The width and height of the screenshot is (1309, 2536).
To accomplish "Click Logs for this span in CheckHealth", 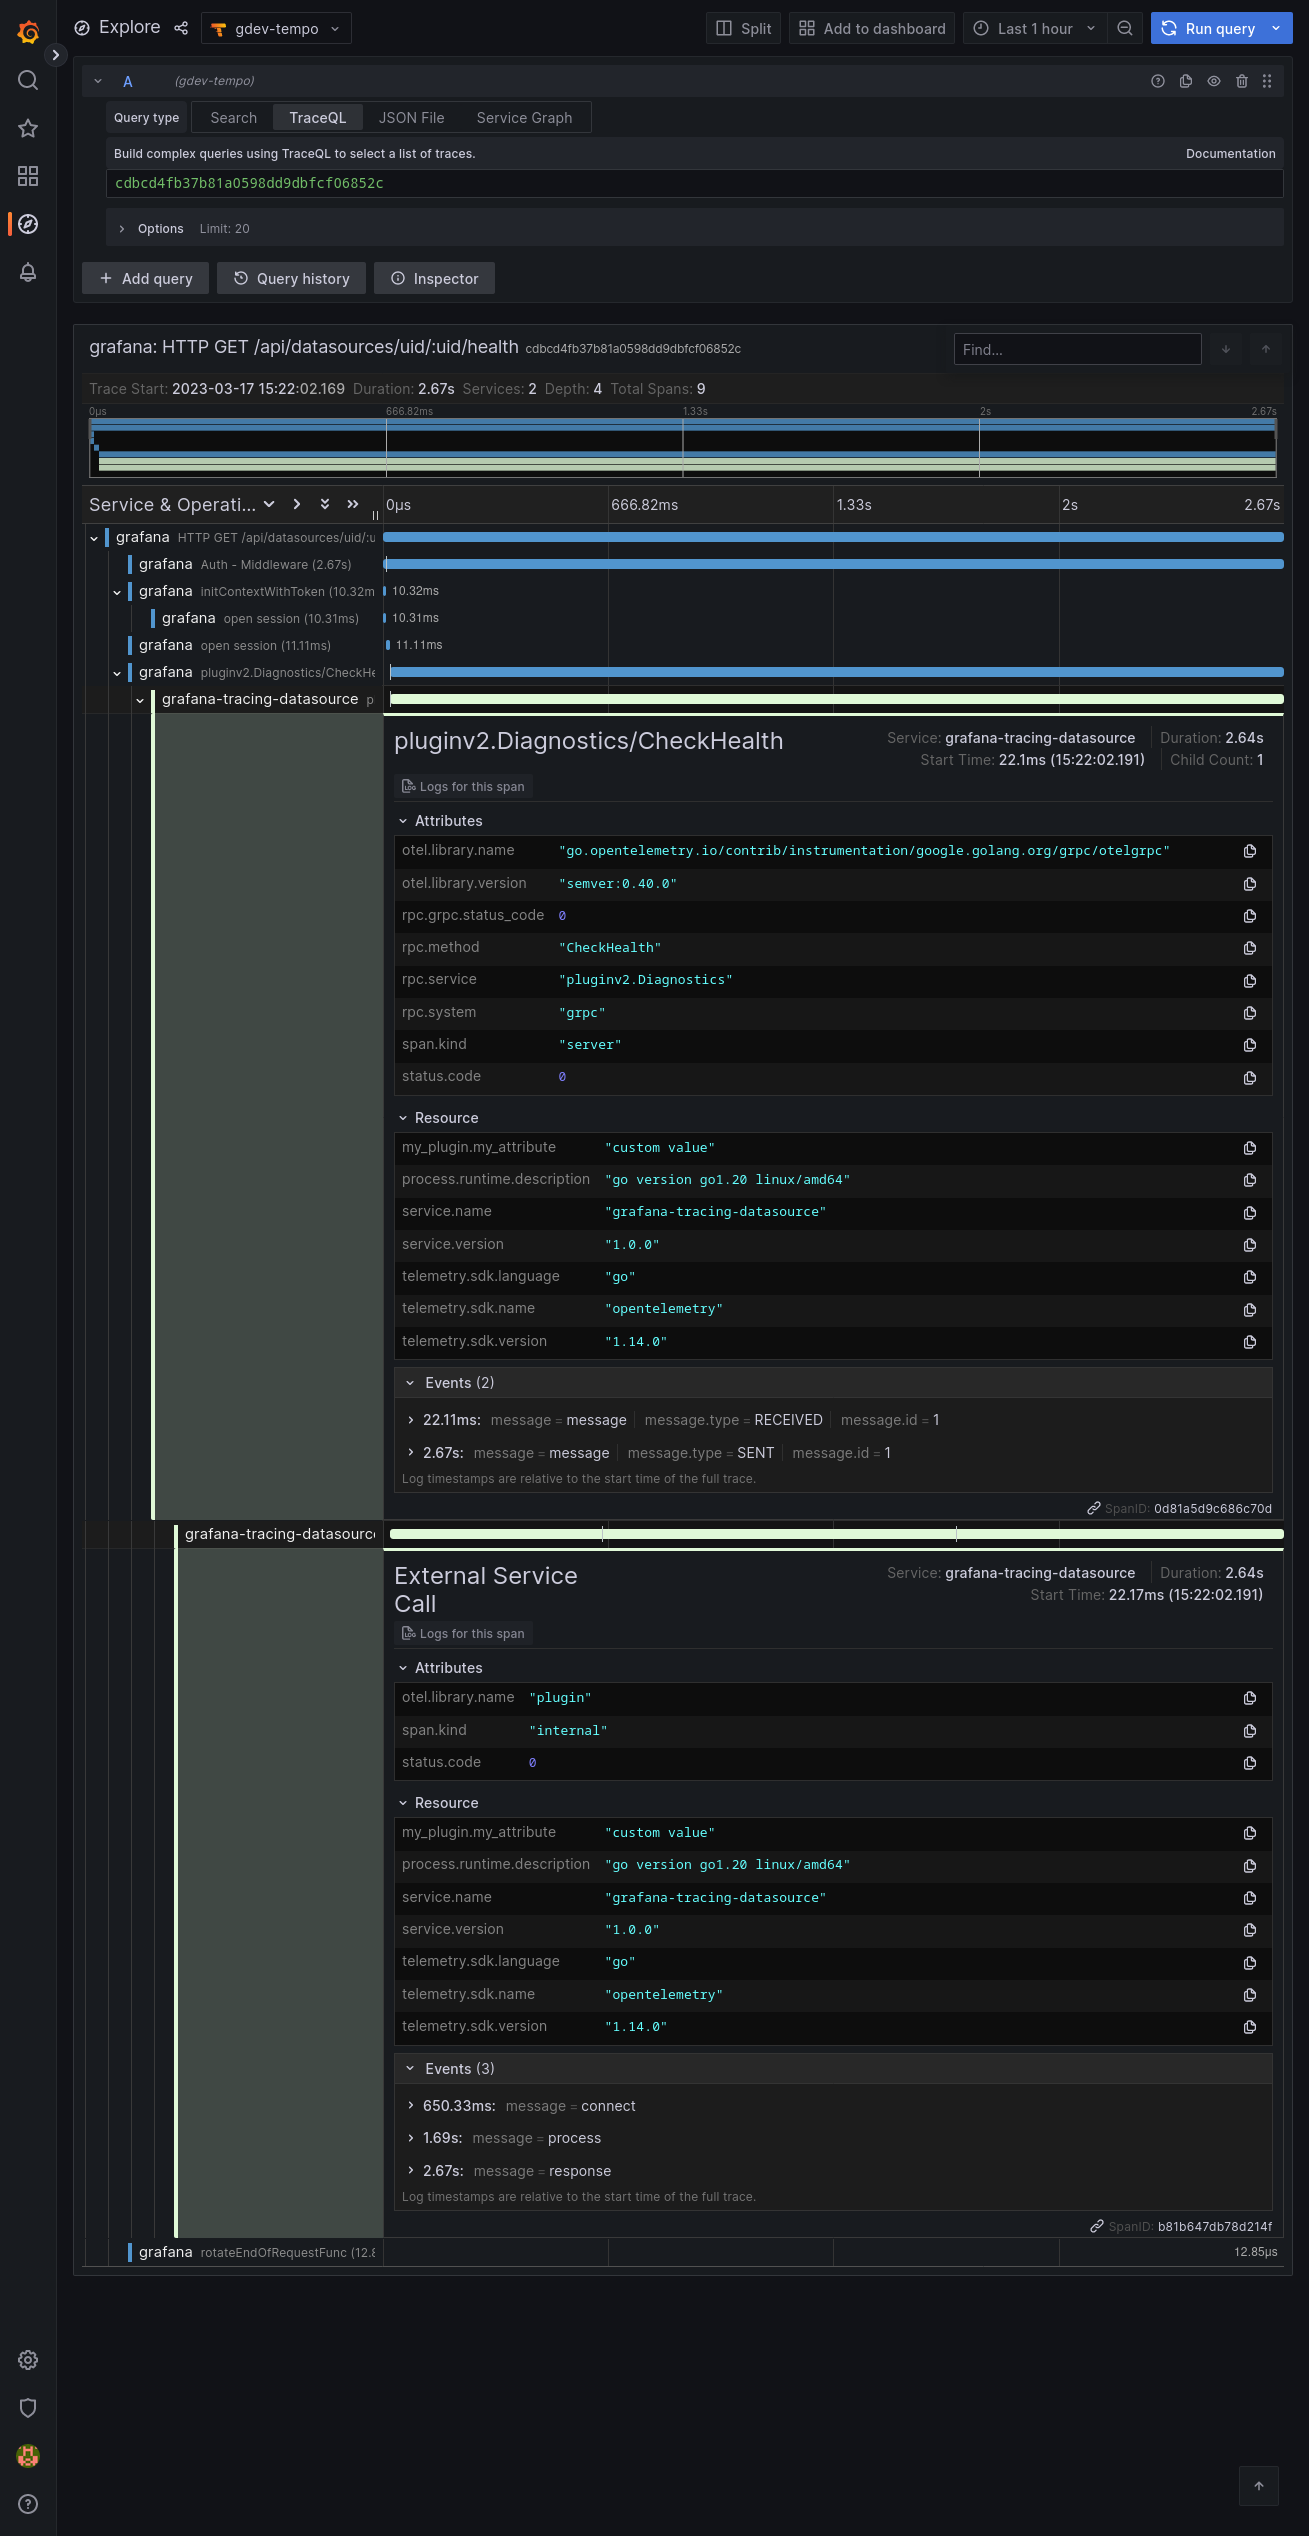I will pyautogui.click(x=463, y=787).
